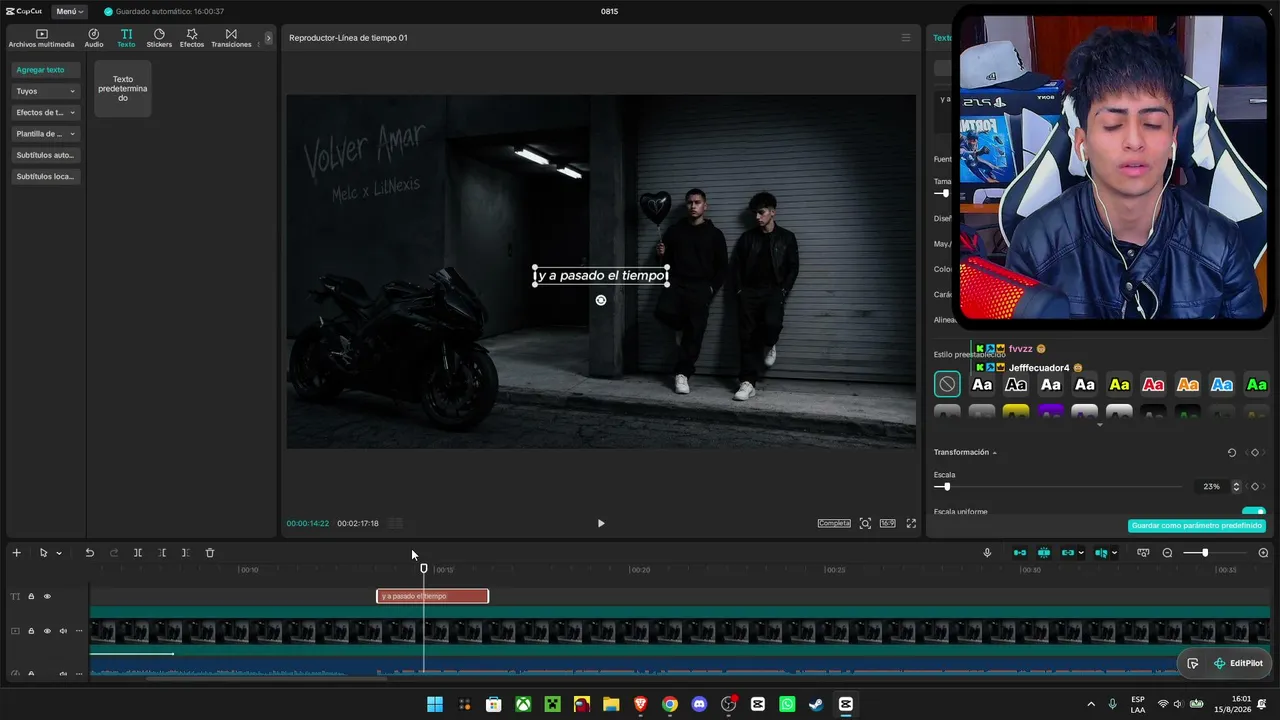Open the Transiciones panel
Screen dimensions: 1280x720
(231, 38)
